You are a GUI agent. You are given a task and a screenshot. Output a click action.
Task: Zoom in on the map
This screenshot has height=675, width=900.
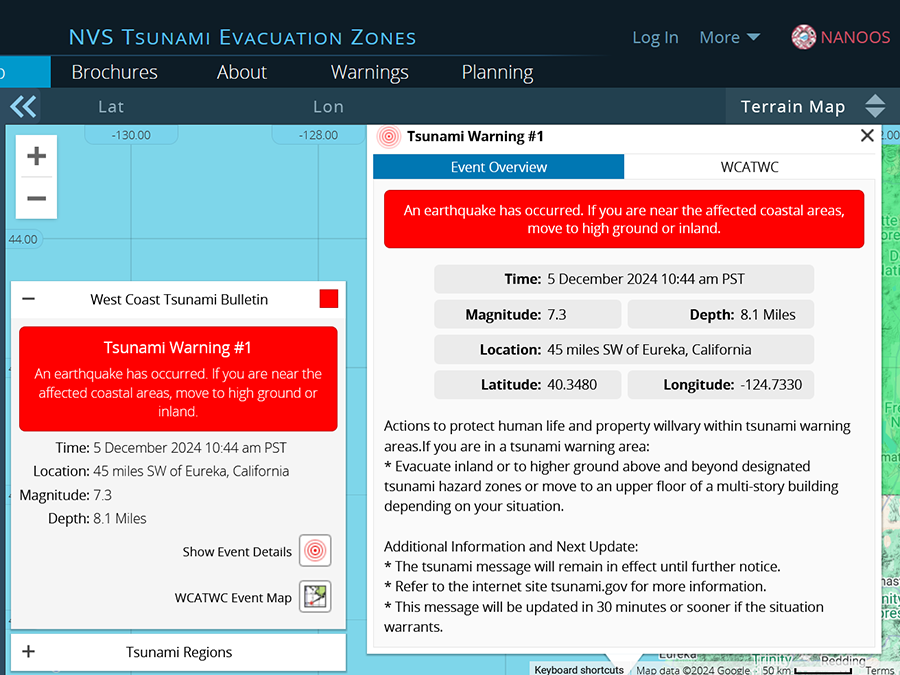point(37,156)
